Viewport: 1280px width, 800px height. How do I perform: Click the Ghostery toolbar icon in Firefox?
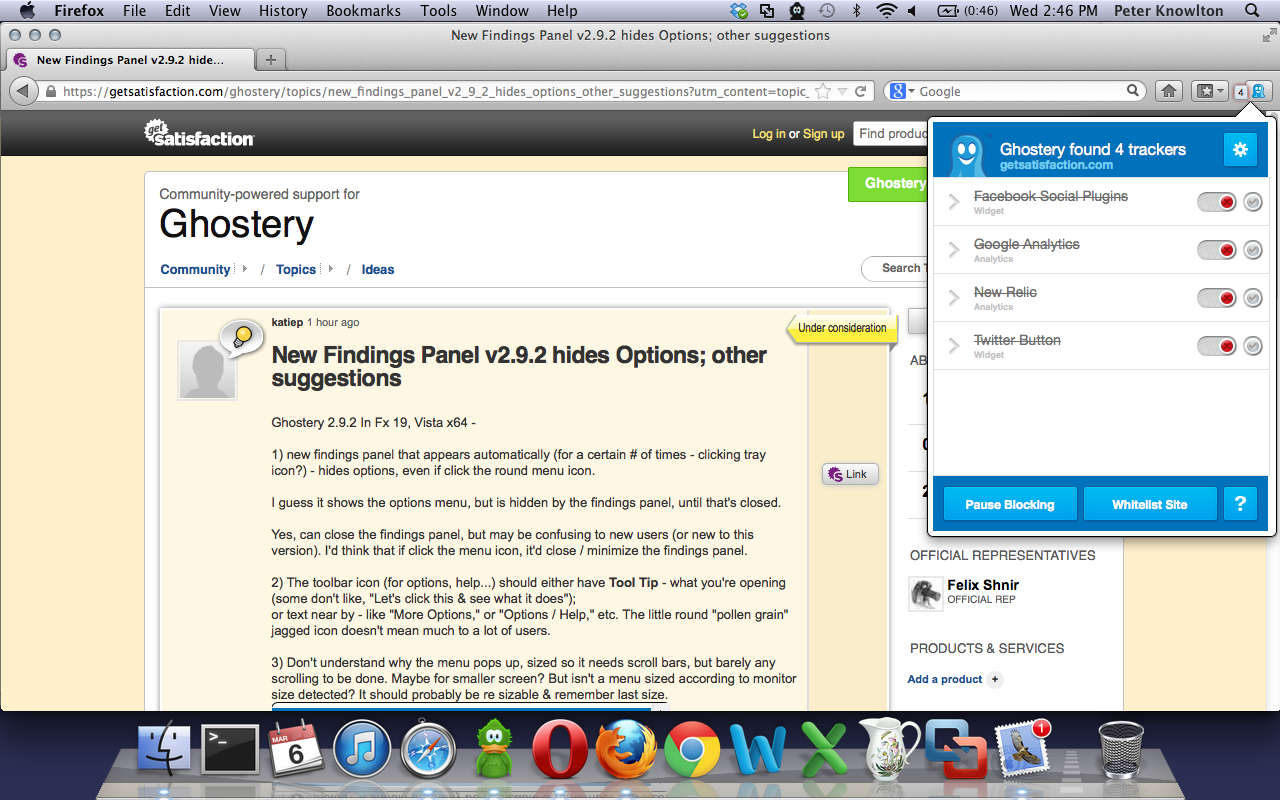pyautogui.click(x=1258, y=91)
